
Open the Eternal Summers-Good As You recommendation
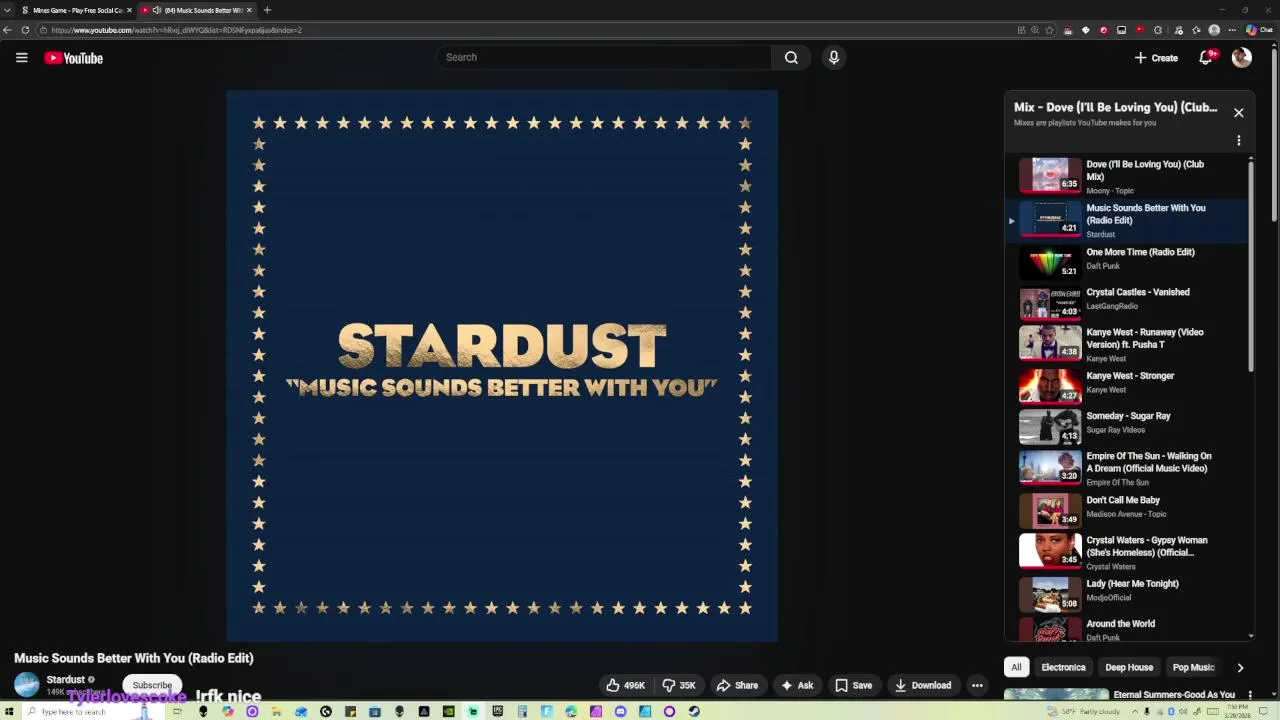(1174, 694)
